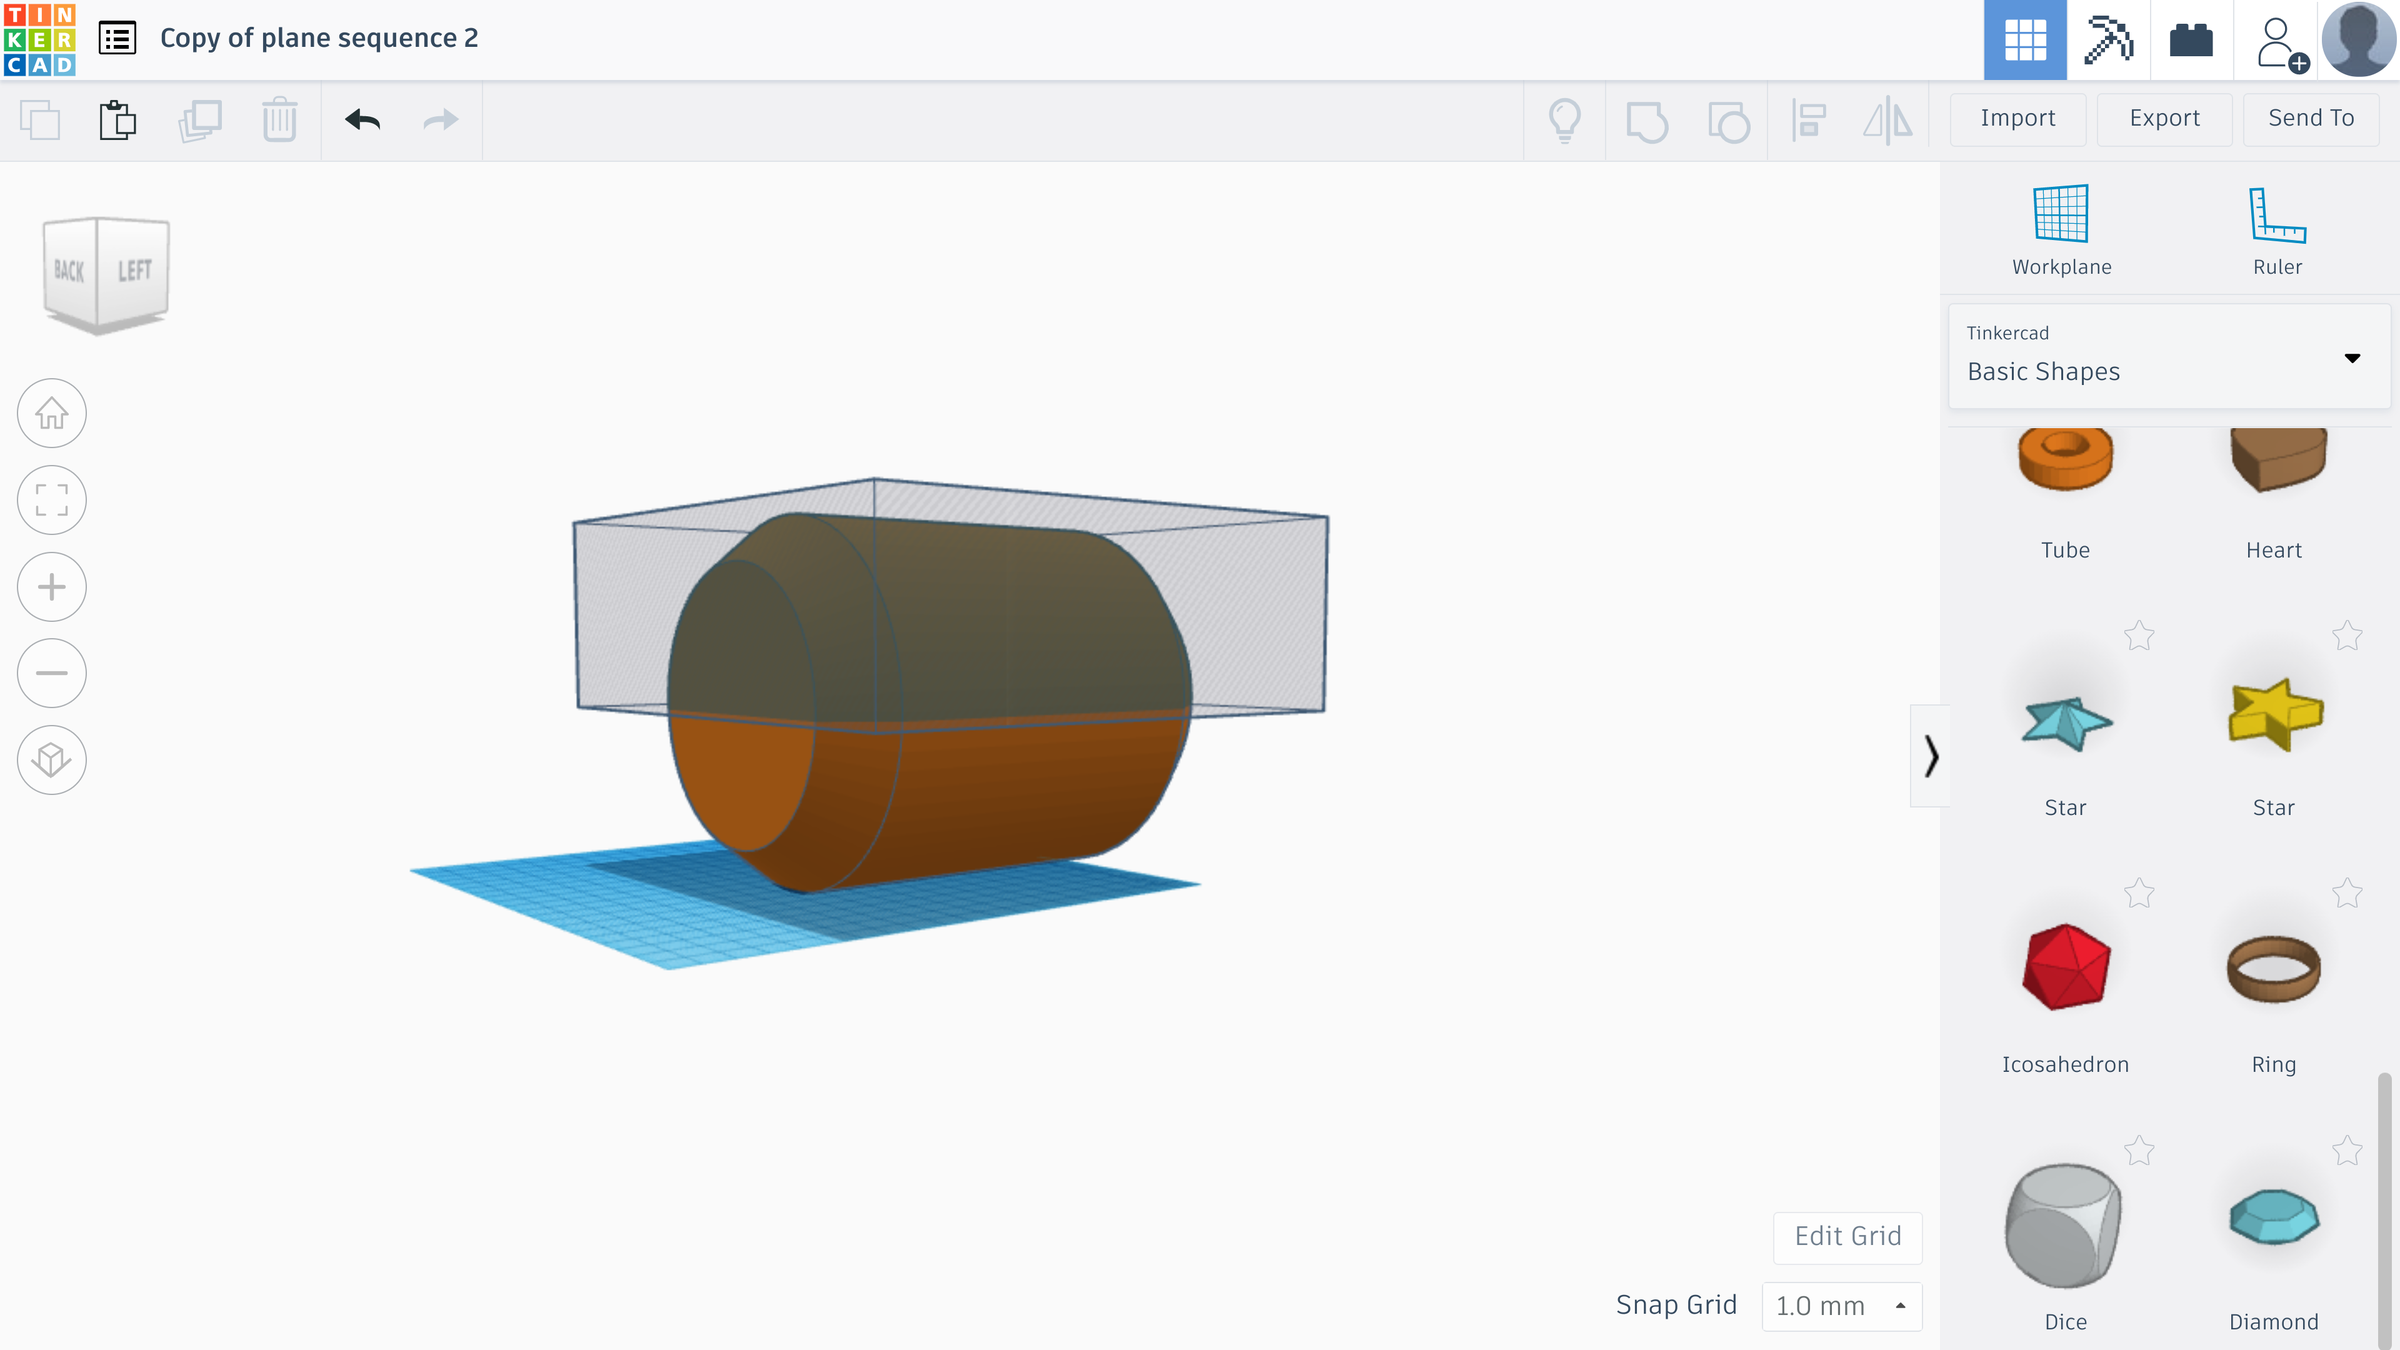Screen dimensions: 2400x1350
Task: Click the Fit all in view button
Action: 52,500
